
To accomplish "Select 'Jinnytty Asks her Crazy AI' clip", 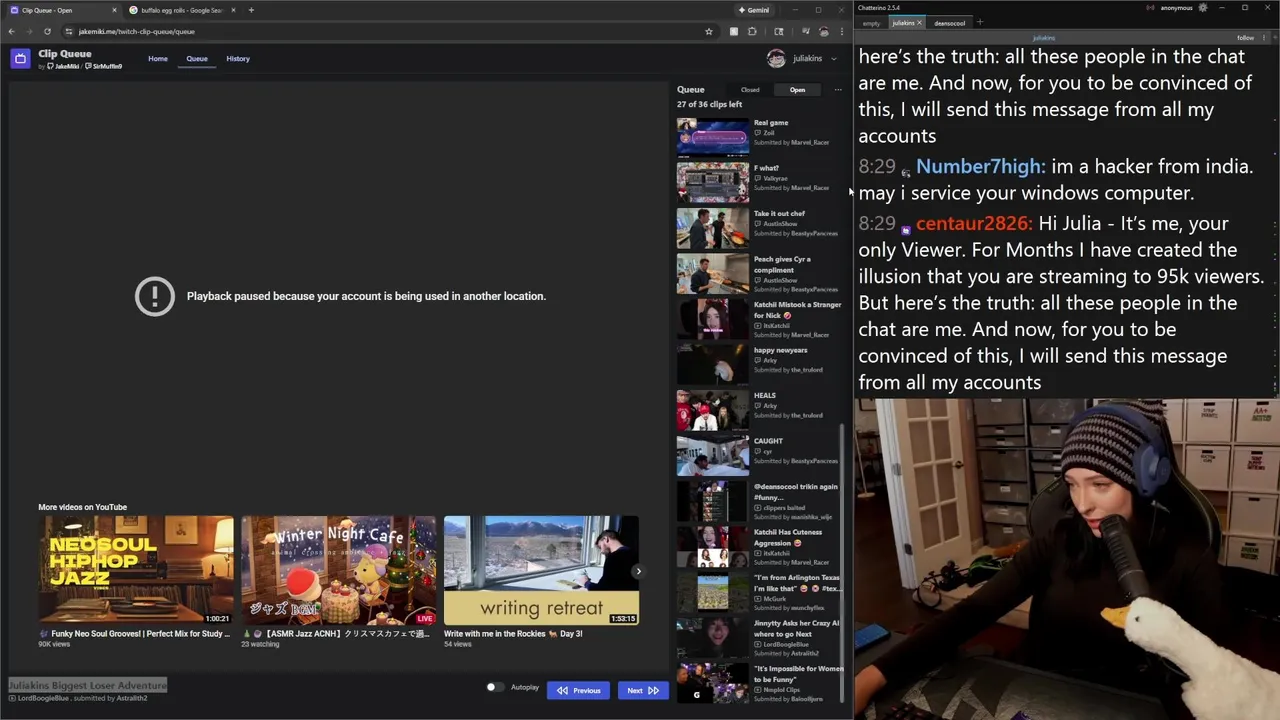I will click(x=758, y=637).
